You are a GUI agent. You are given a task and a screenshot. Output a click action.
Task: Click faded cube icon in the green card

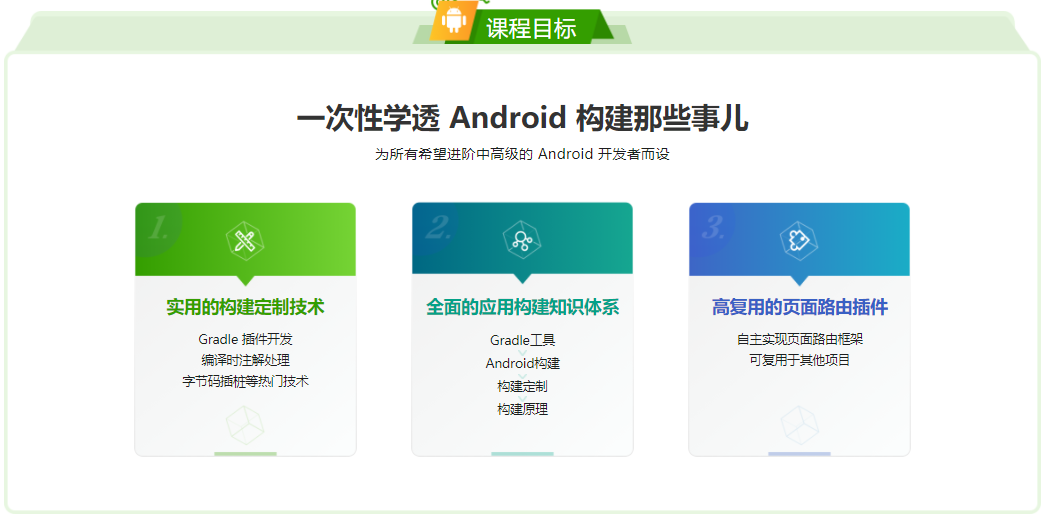pyautogui.click(x=245, y=426)
